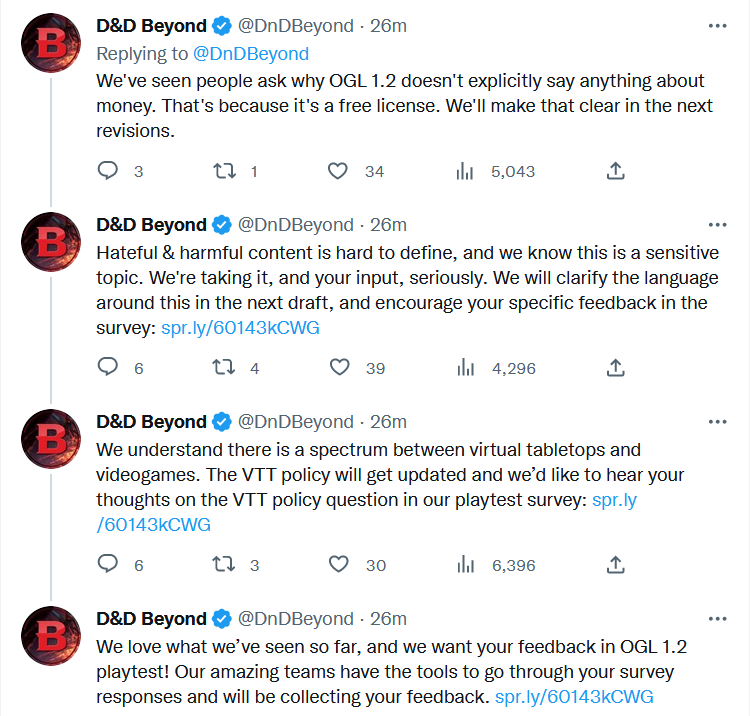
Task: Like the VTT policy tweet
Action: pos(340,565)
